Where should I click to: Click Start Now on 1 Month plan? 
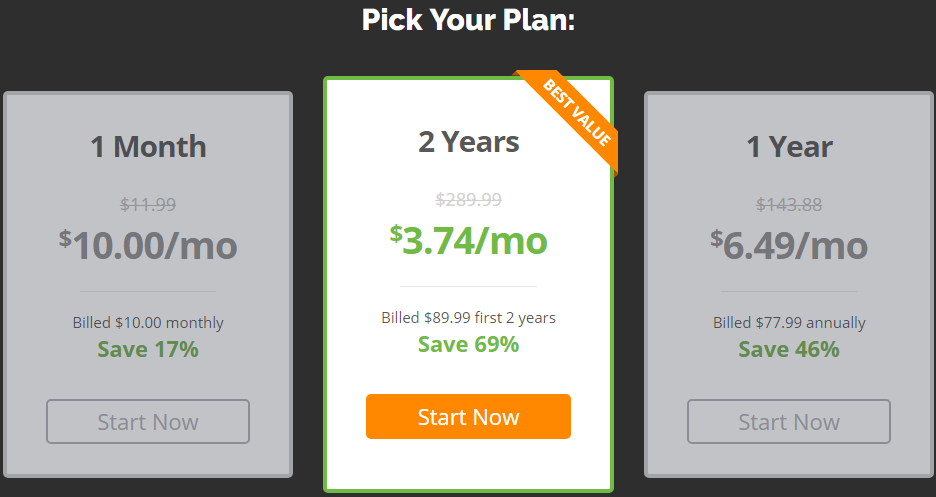tap(148, 421)
